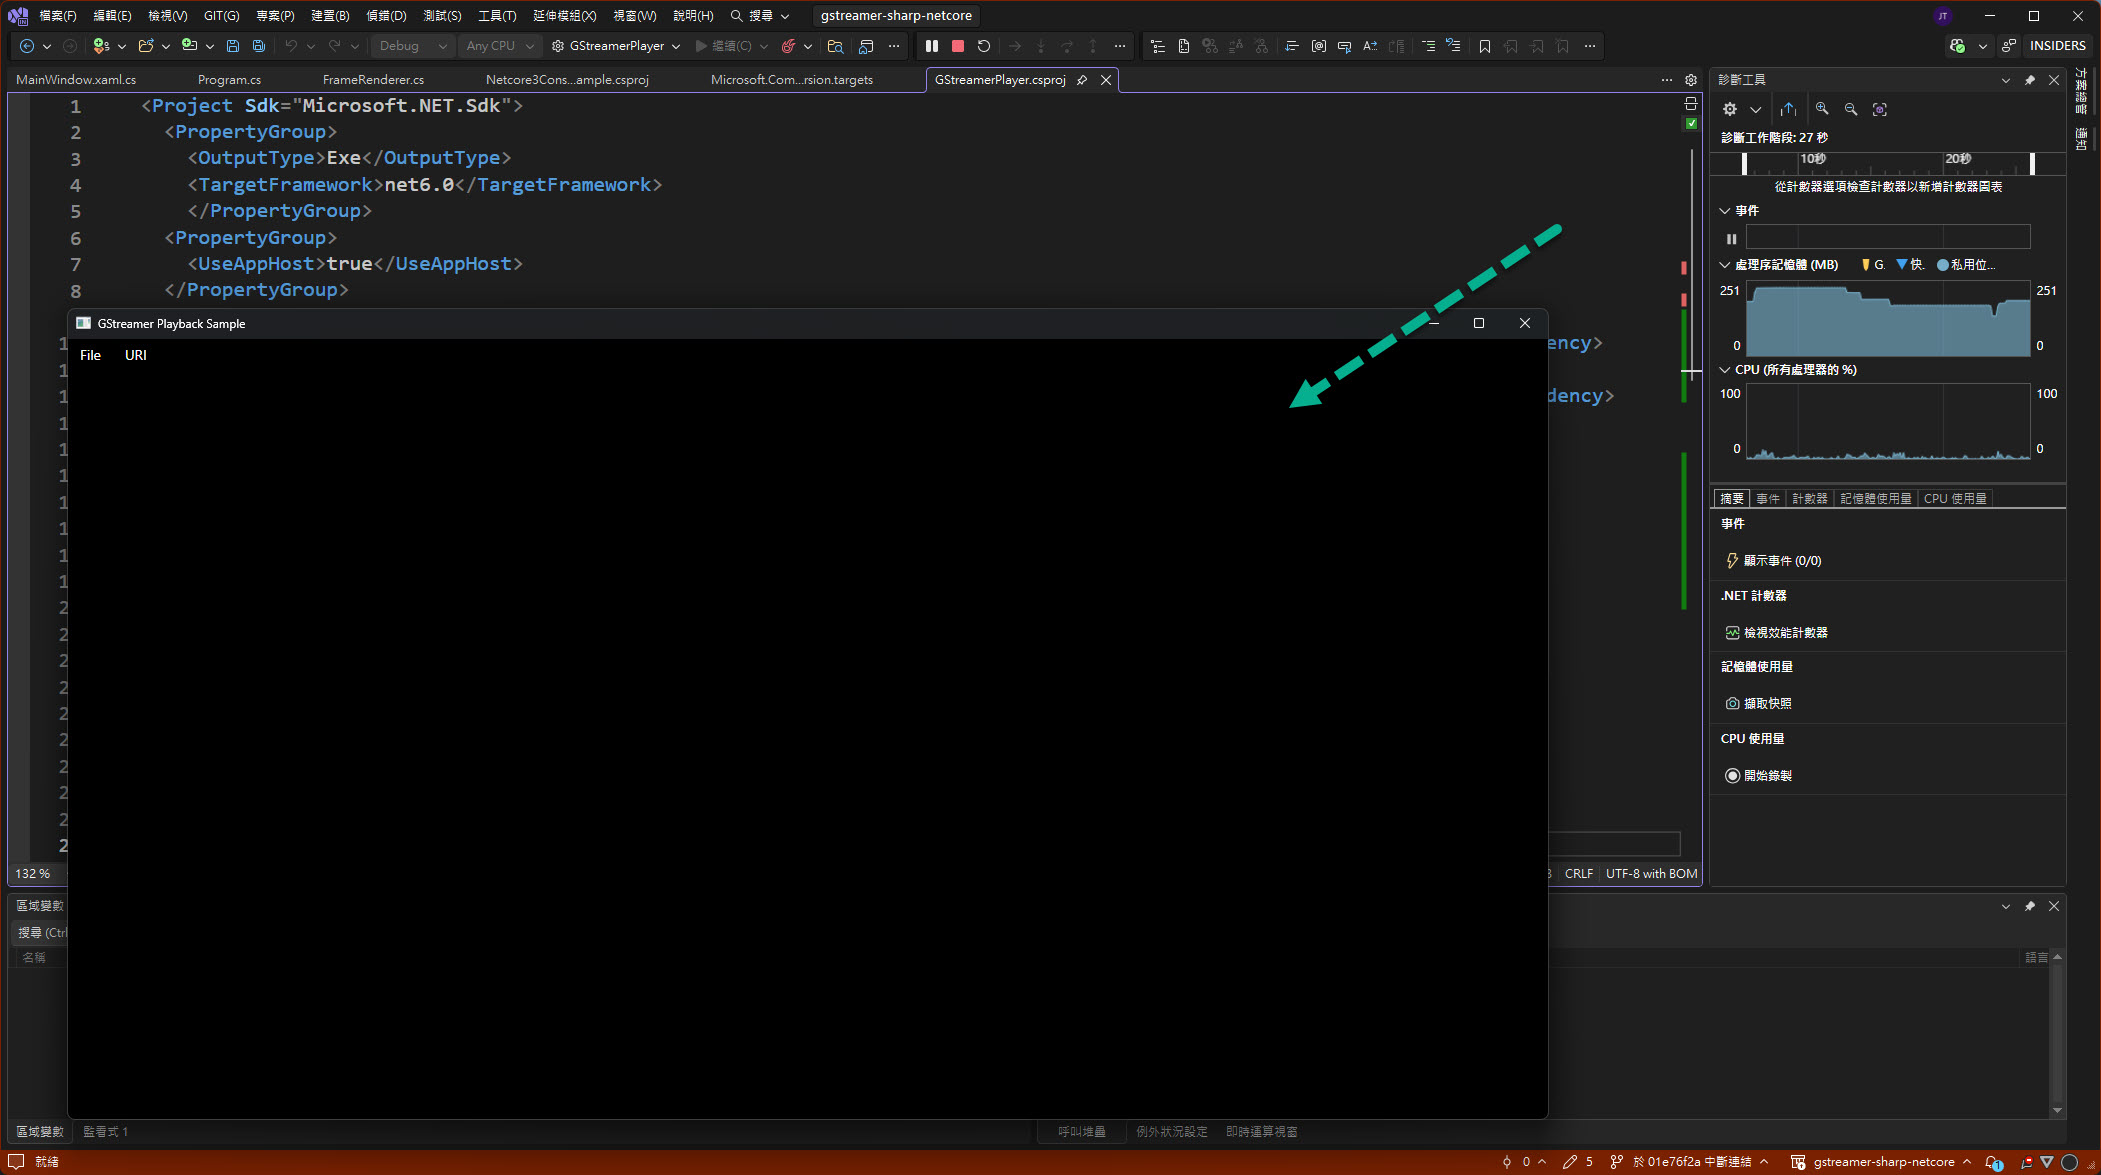Start CPU usage recording radio button
2101x1175 pixels.
pos(1733,776)
